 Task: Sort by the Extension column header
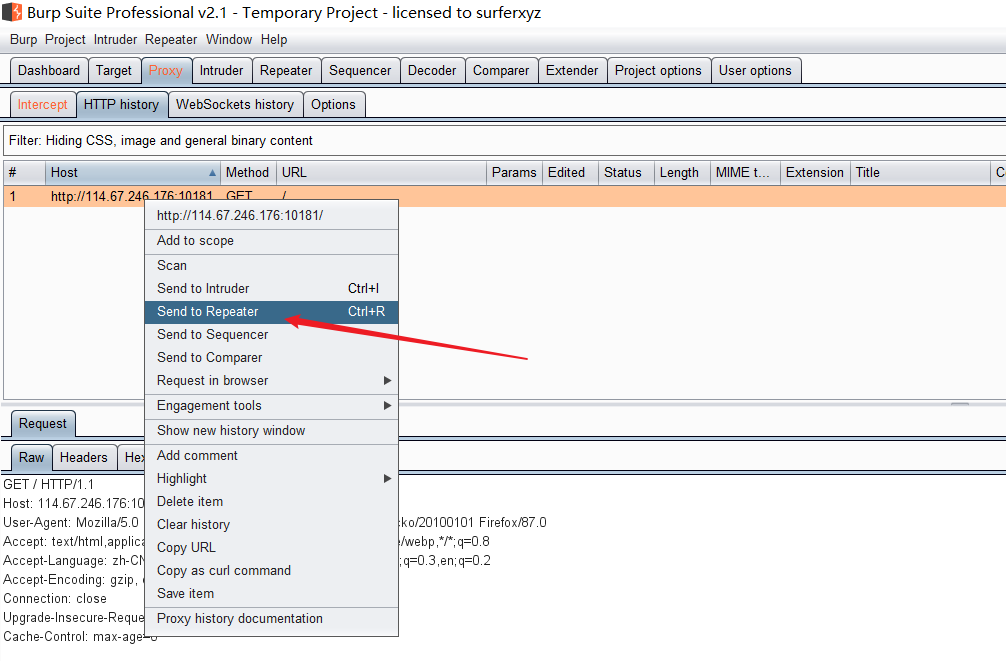coord(815,173)
